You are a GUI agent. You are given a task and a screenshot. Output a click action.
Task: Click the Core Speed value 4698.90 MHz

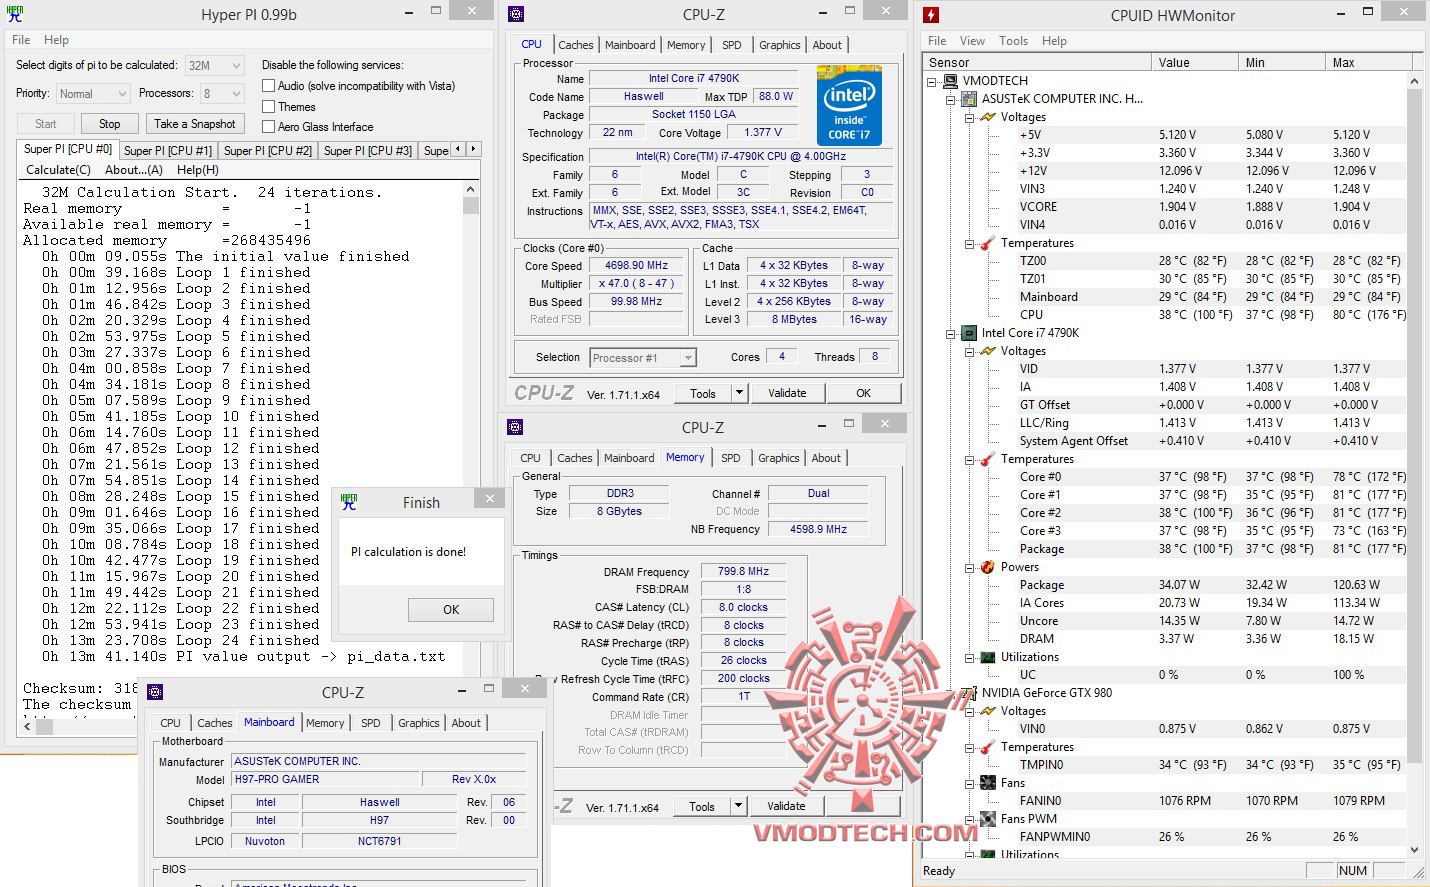636,266
